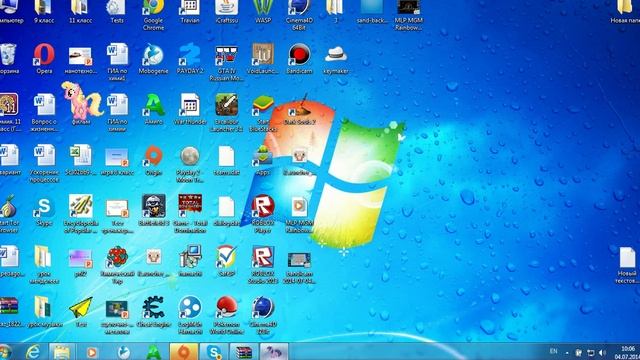The width and height of the screenshot is (640, 360).
Task: Launch the PAYDAY 2 shortcut
Action: [x=190, y=59]
